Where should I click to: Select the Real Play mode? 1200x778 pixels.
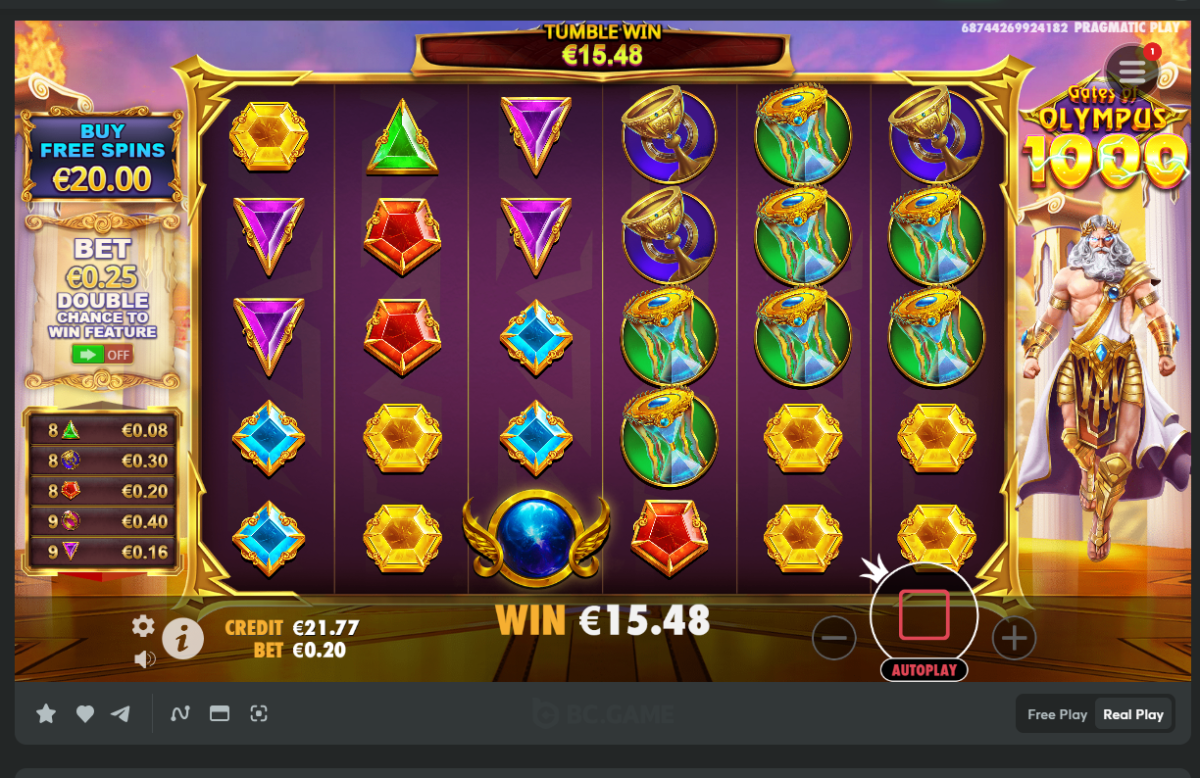coord(1133,714)
